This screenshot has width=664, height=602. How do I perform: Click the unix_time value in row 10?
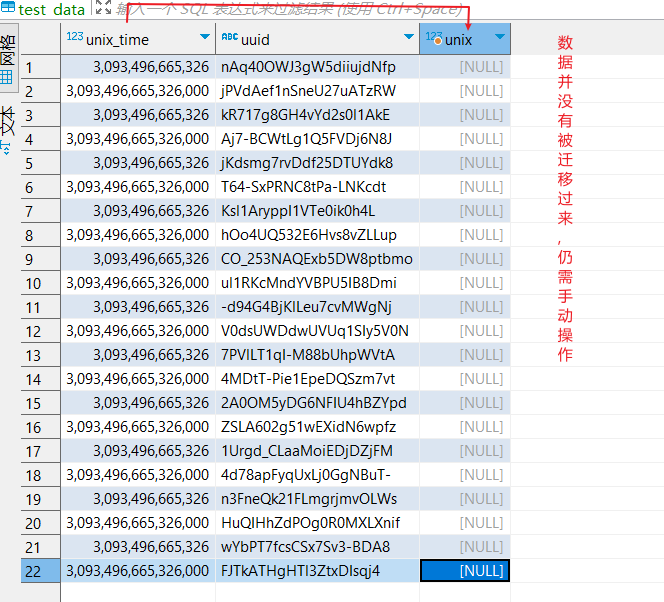pyautogui.click(x=138, y=283)
